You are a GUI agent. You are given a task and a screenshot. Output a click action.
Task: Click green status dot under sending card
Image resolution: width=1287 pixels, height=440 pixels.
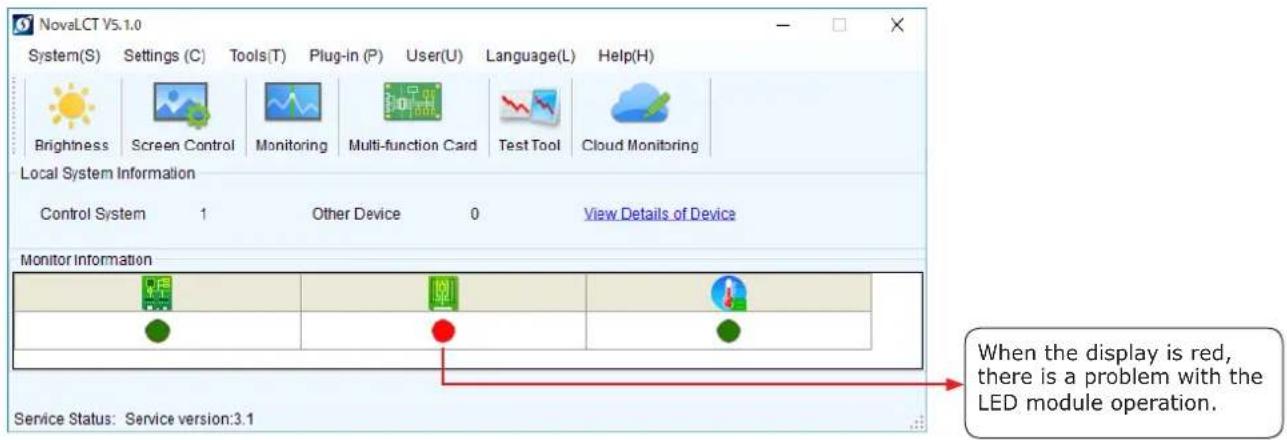pyautogui.click(x=157, y=331)
